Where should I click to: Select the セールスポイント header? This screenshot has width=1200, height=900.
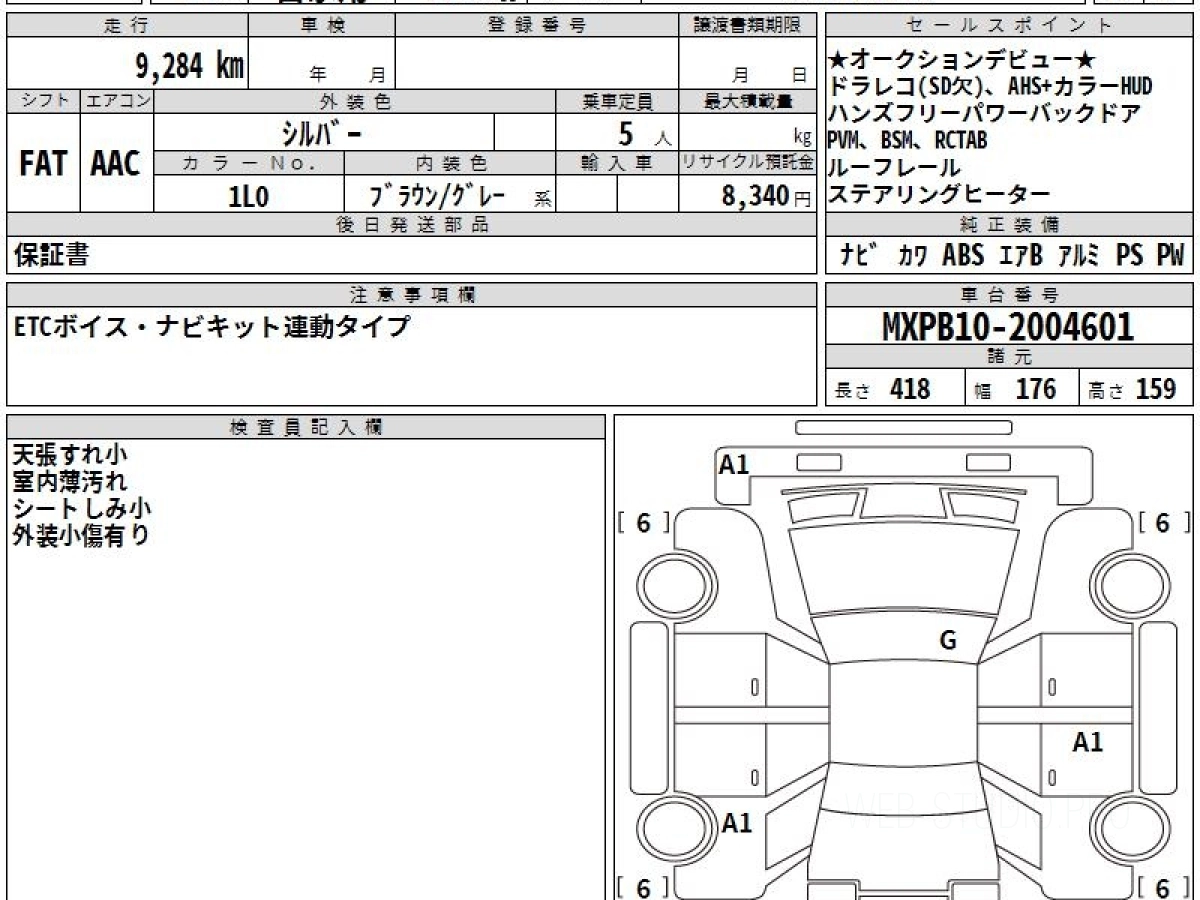1010,26
